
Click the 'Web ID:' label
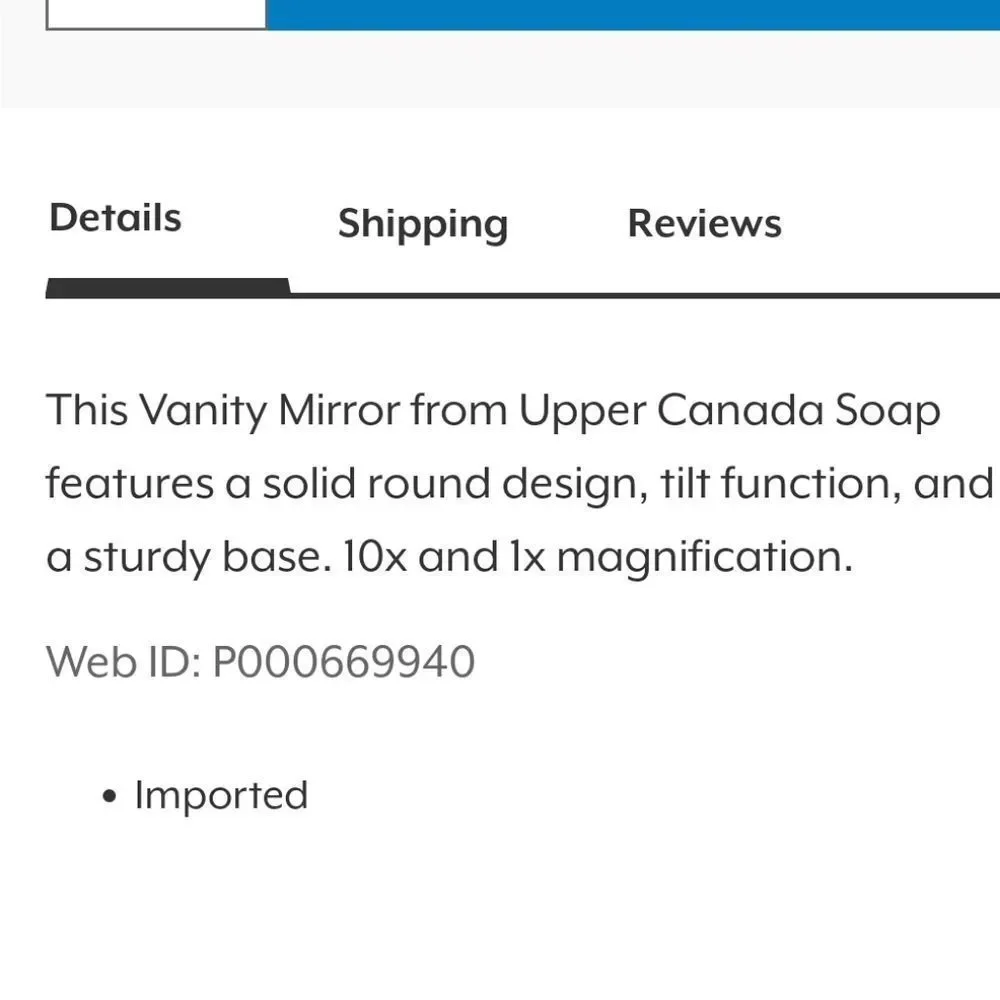pyautogui.click(x=124, y=661)
